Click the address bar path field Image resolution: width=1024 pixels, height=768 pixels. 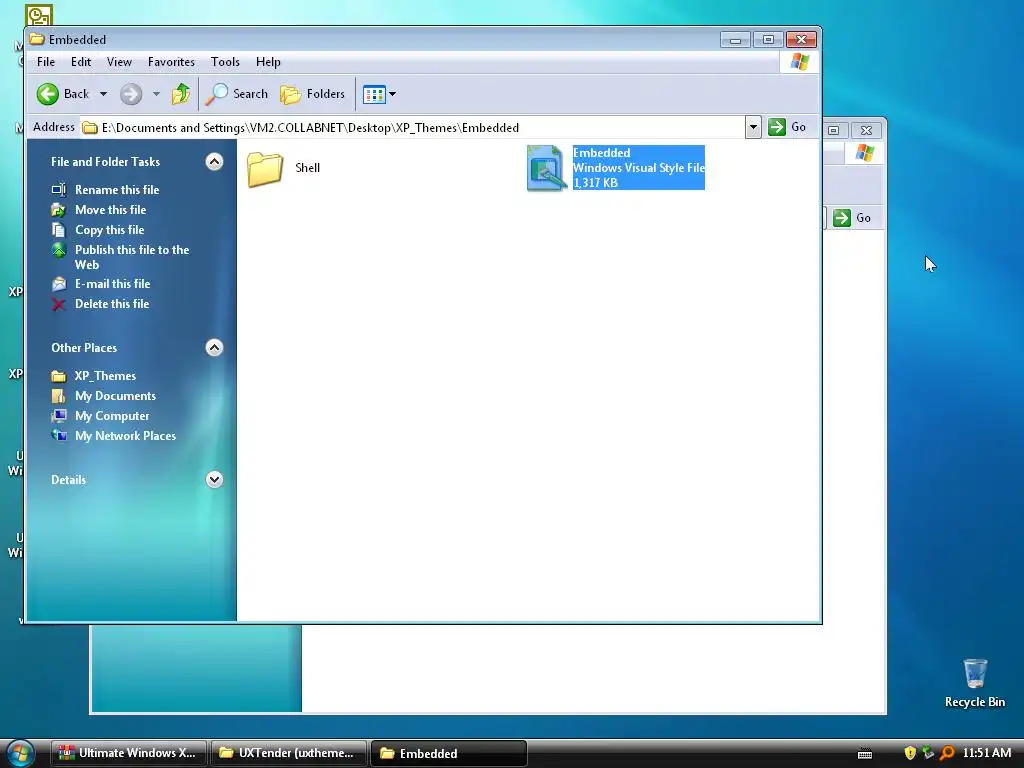click(411, 127)
